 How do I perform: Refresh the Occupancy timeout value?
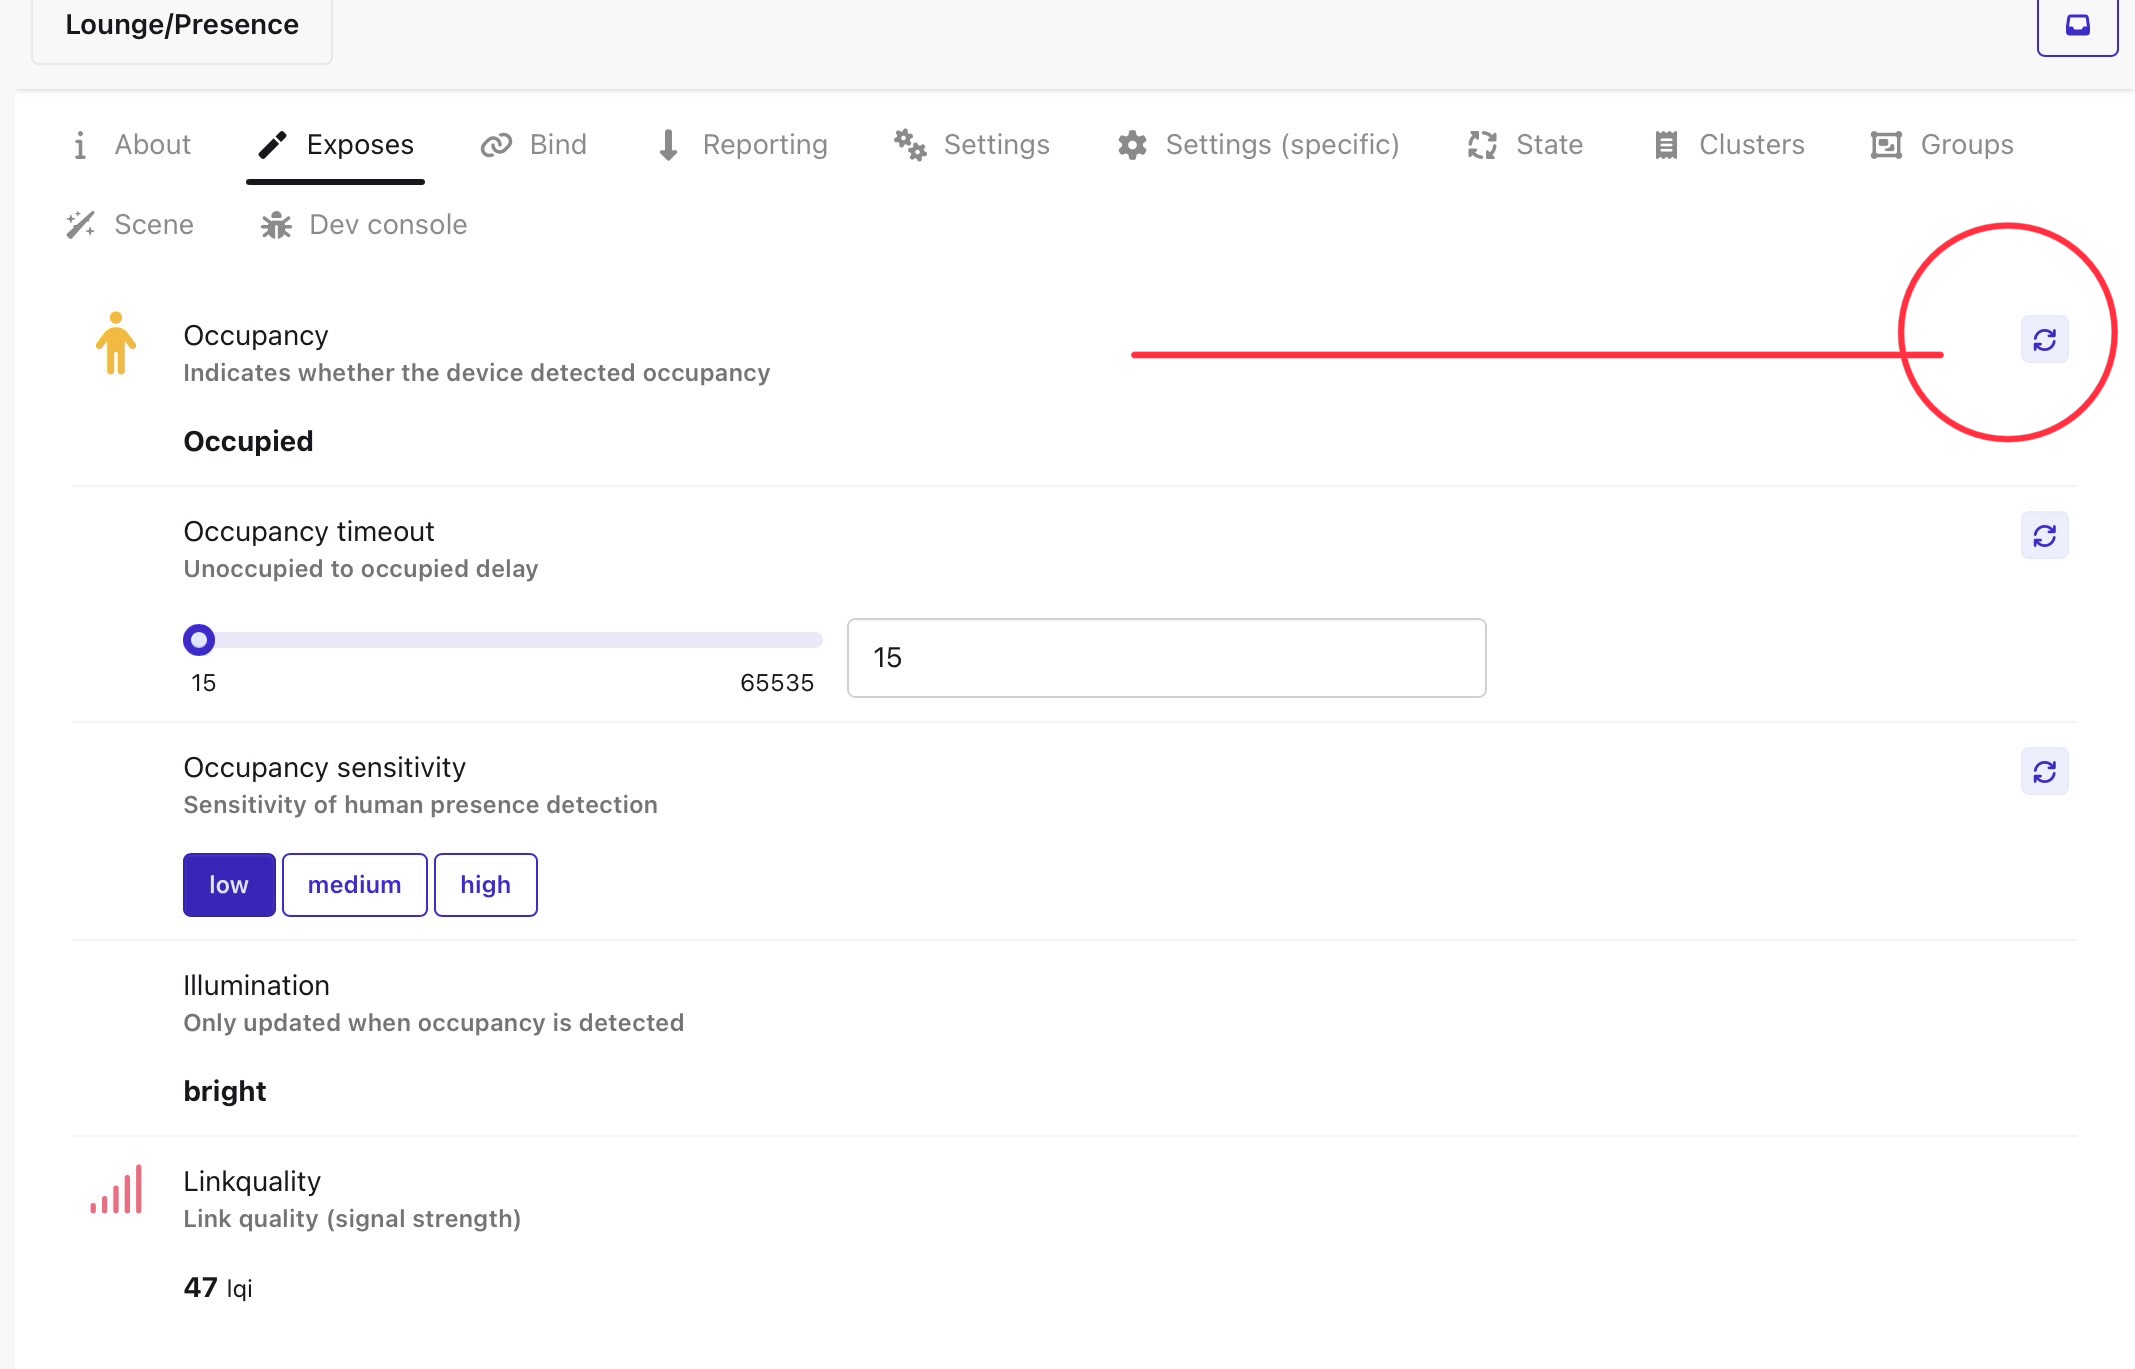pyautogui.click(x=2044, y=536)
